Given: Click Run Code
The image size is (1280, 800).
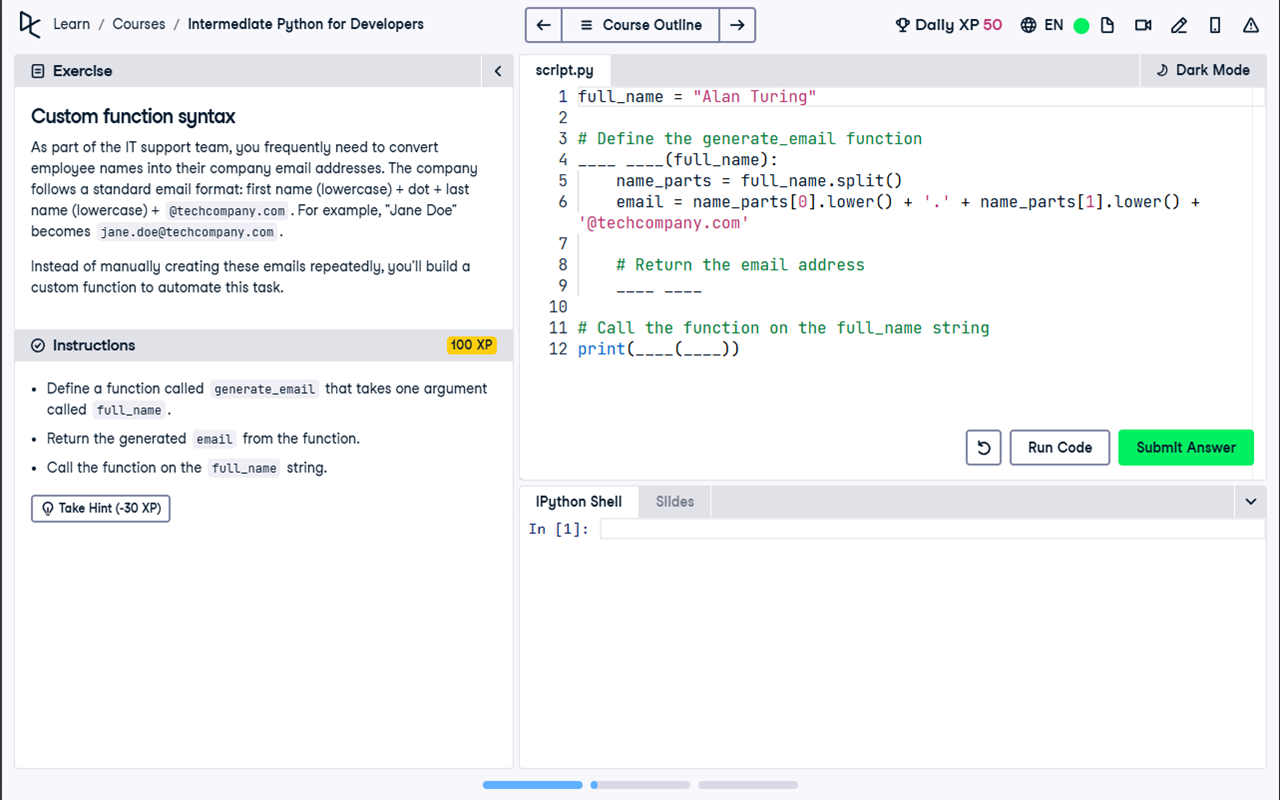Looking at the screenshot, I should tap(1060, 447).
